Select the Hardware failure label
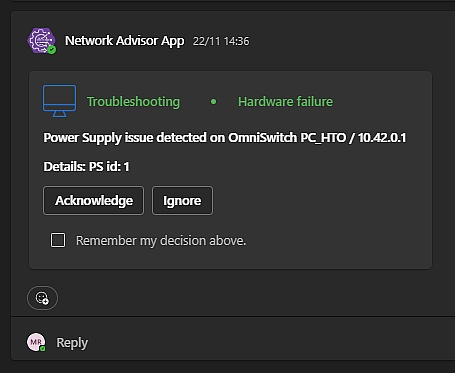Image resolution: width=455 pixels, height=373 pixels. pyautogui.click(x=285, y=101)
